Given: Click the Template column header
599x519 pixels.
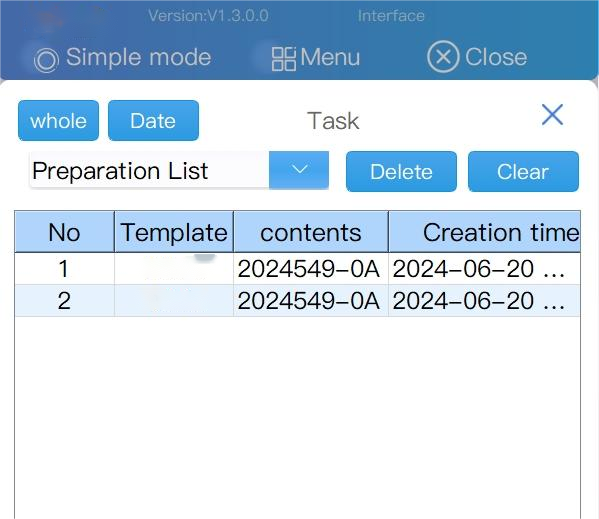Looking at the screenshot, I should coord(174,232).
